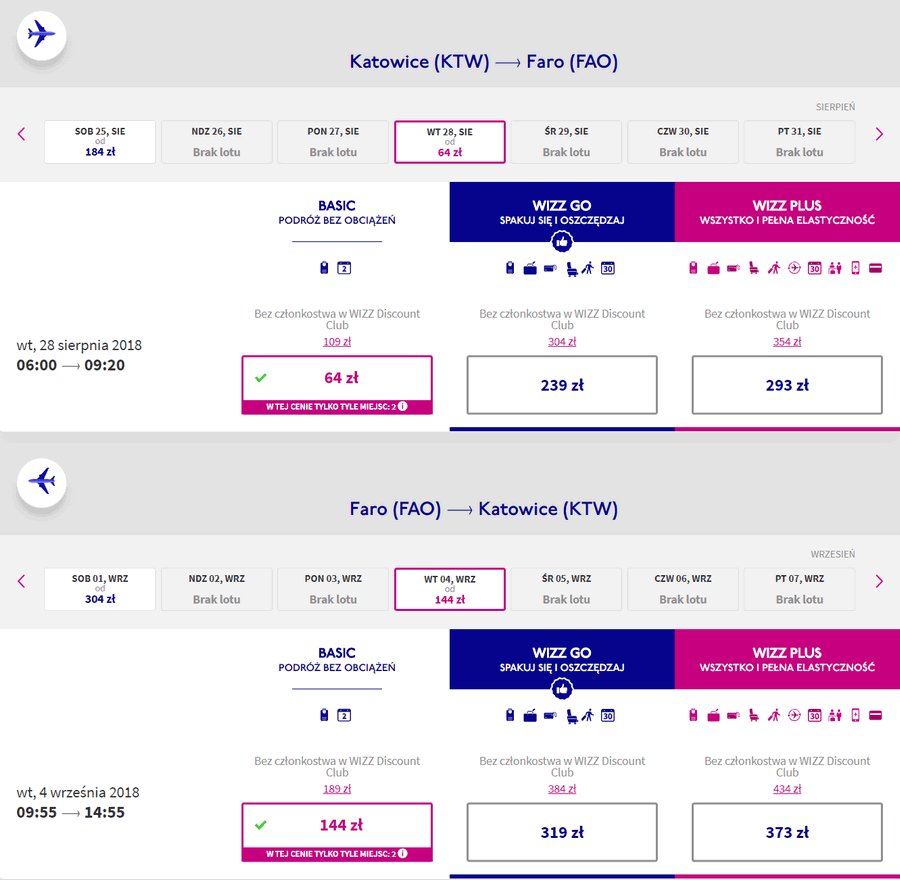Click outbound WIZZ PLUS airport check-in plane icon

(794, 268)
